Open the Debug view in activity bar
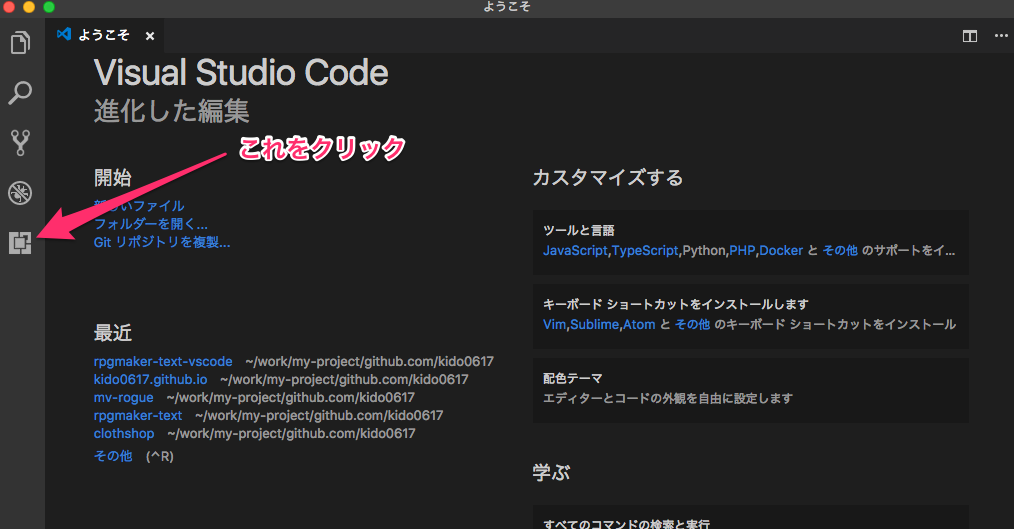The width and height of the screenshot is (1014, 529). pyautogui.click(x=20, y=193)
